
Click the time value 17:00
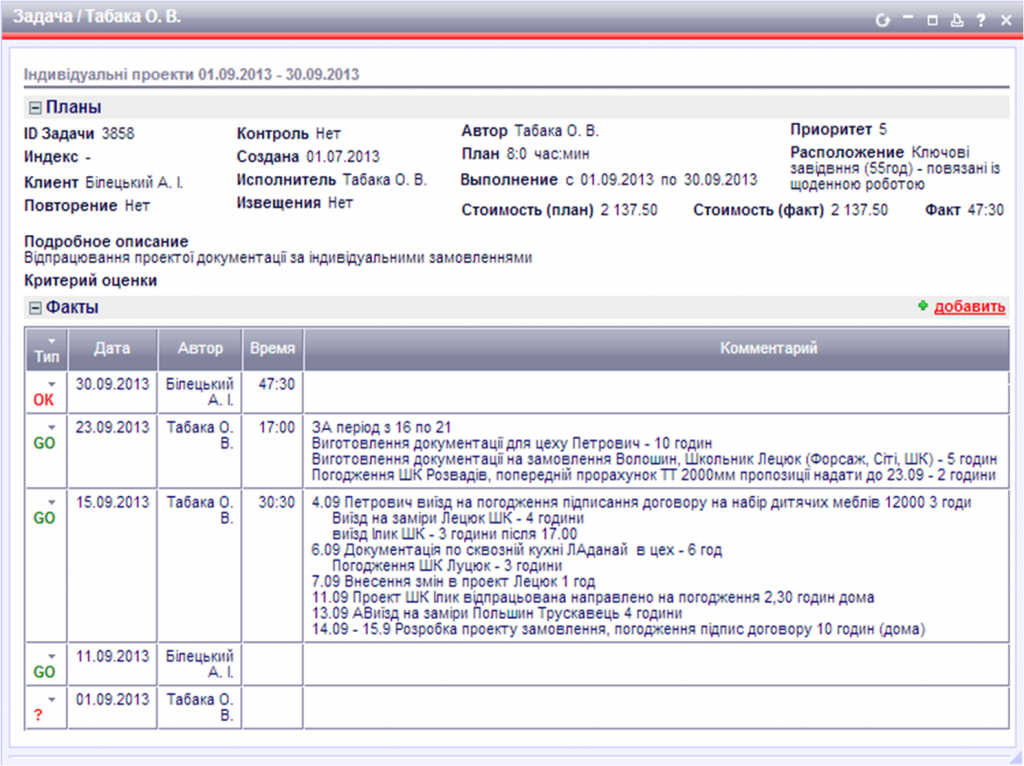[x=277, y=427]
